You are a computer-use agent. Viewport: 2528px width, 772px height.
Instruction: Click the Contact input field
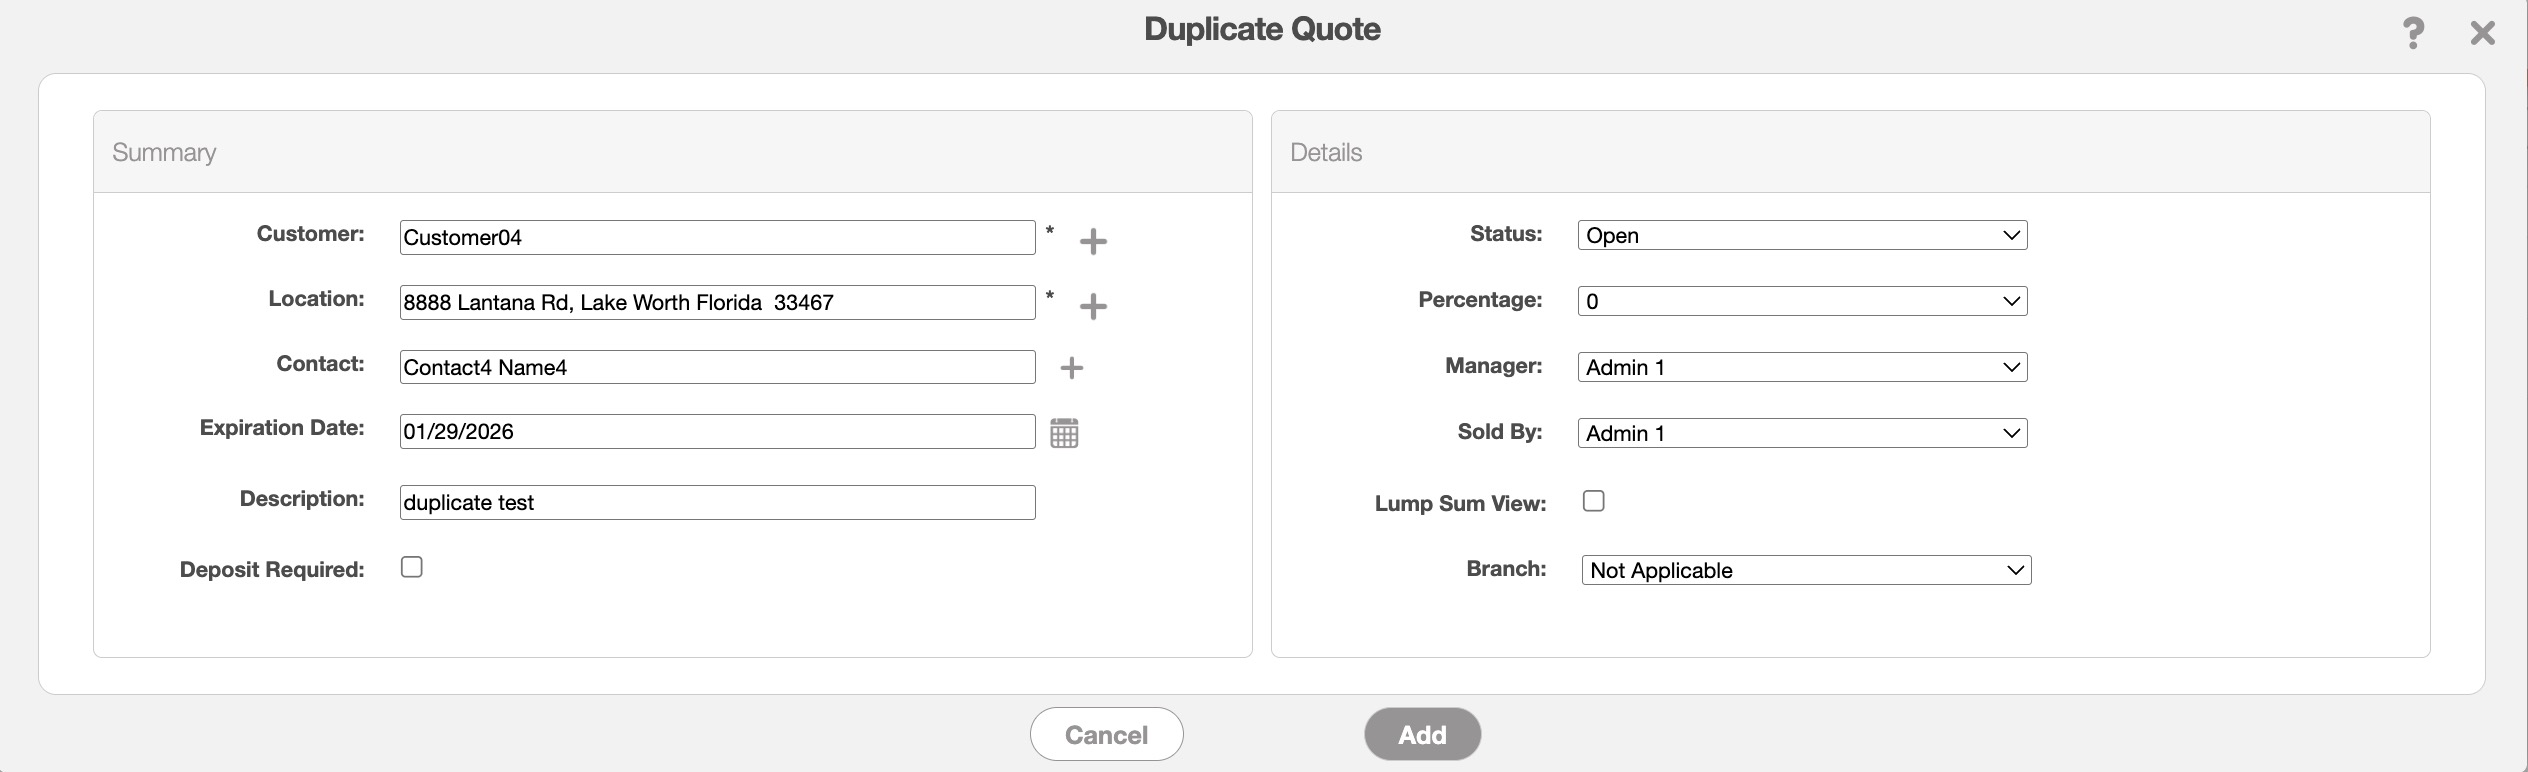(x=716, y=367)
